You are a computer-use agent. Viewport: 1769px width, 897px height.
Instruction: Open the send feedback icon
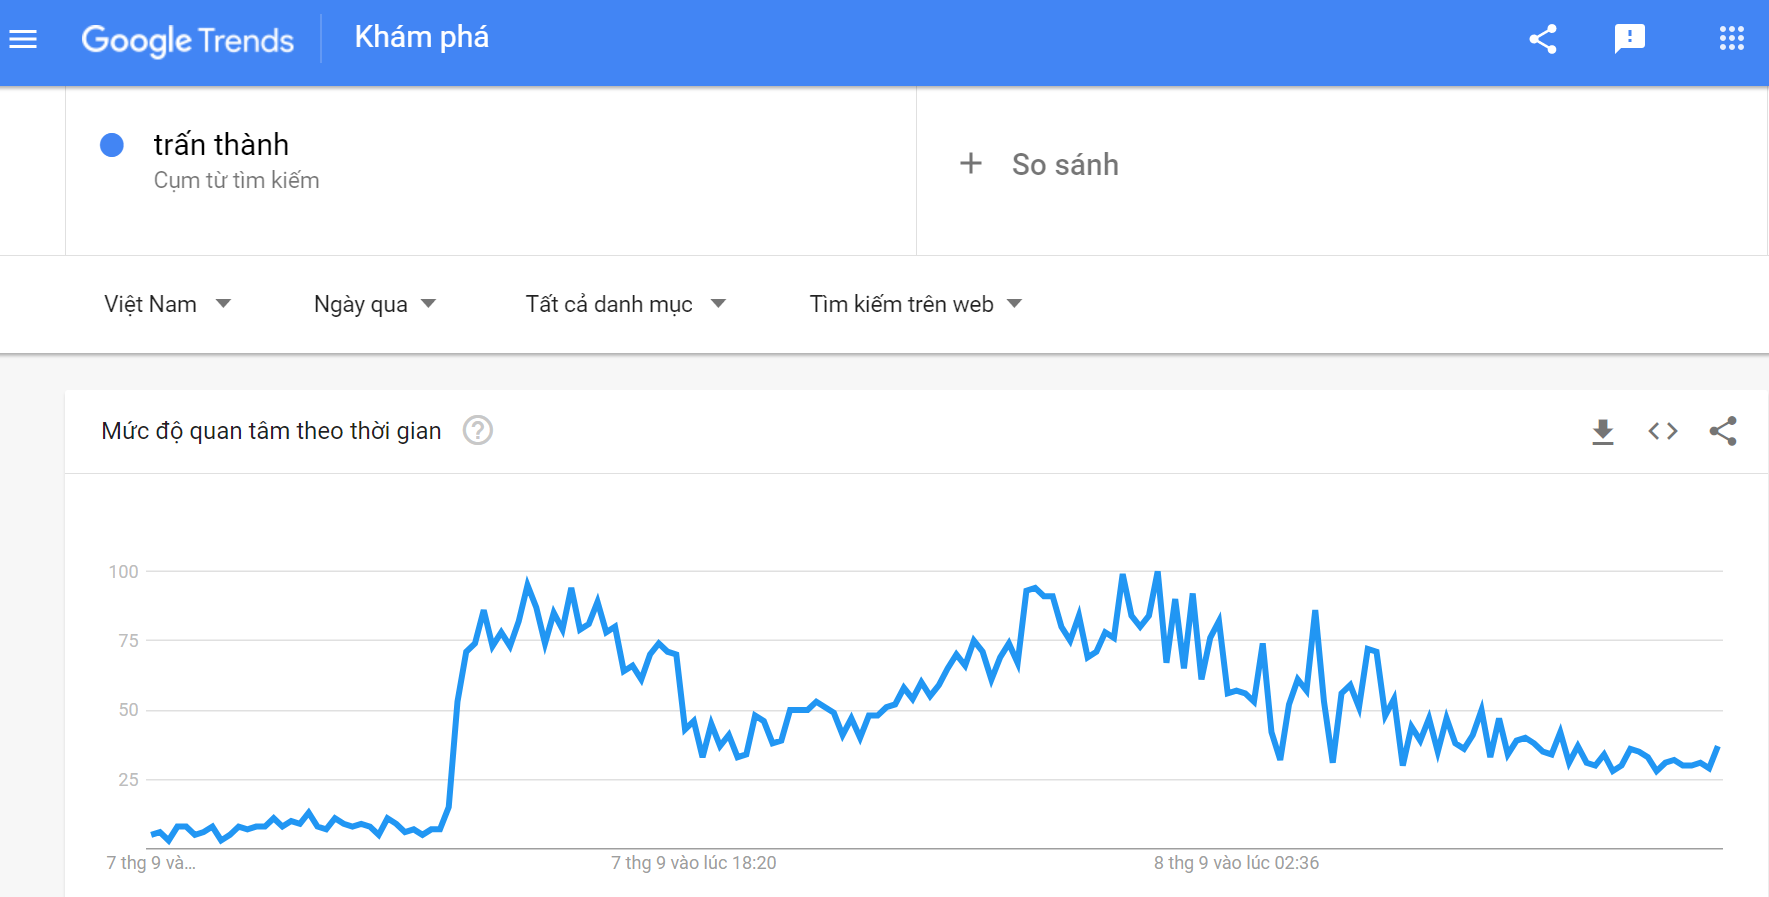click(1630, 39)
